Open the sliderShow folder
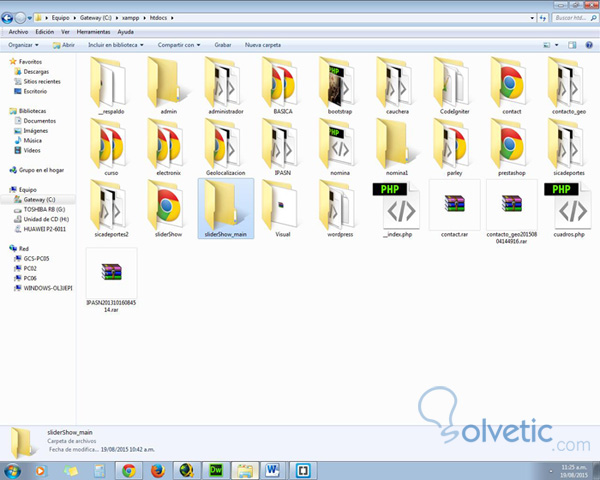This screenshot has height=480, width=600. (168, 208)
